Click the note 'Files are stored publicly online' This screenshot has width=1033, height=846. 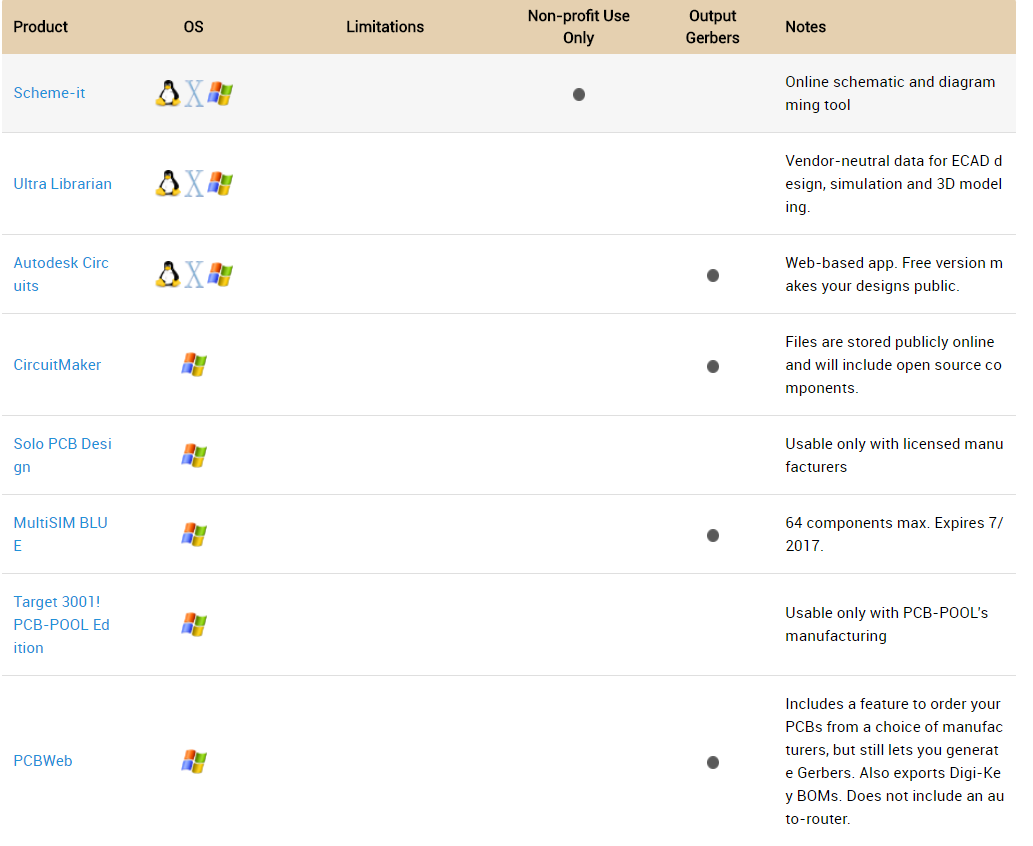tap(893, 365)
